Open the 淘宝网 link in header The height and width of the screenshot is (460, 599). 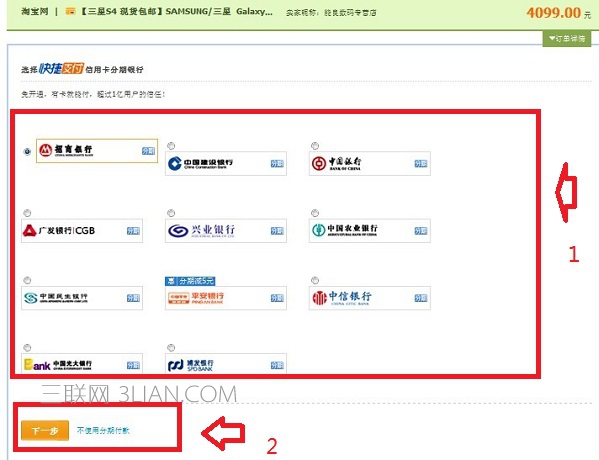[x=35, y=11]
